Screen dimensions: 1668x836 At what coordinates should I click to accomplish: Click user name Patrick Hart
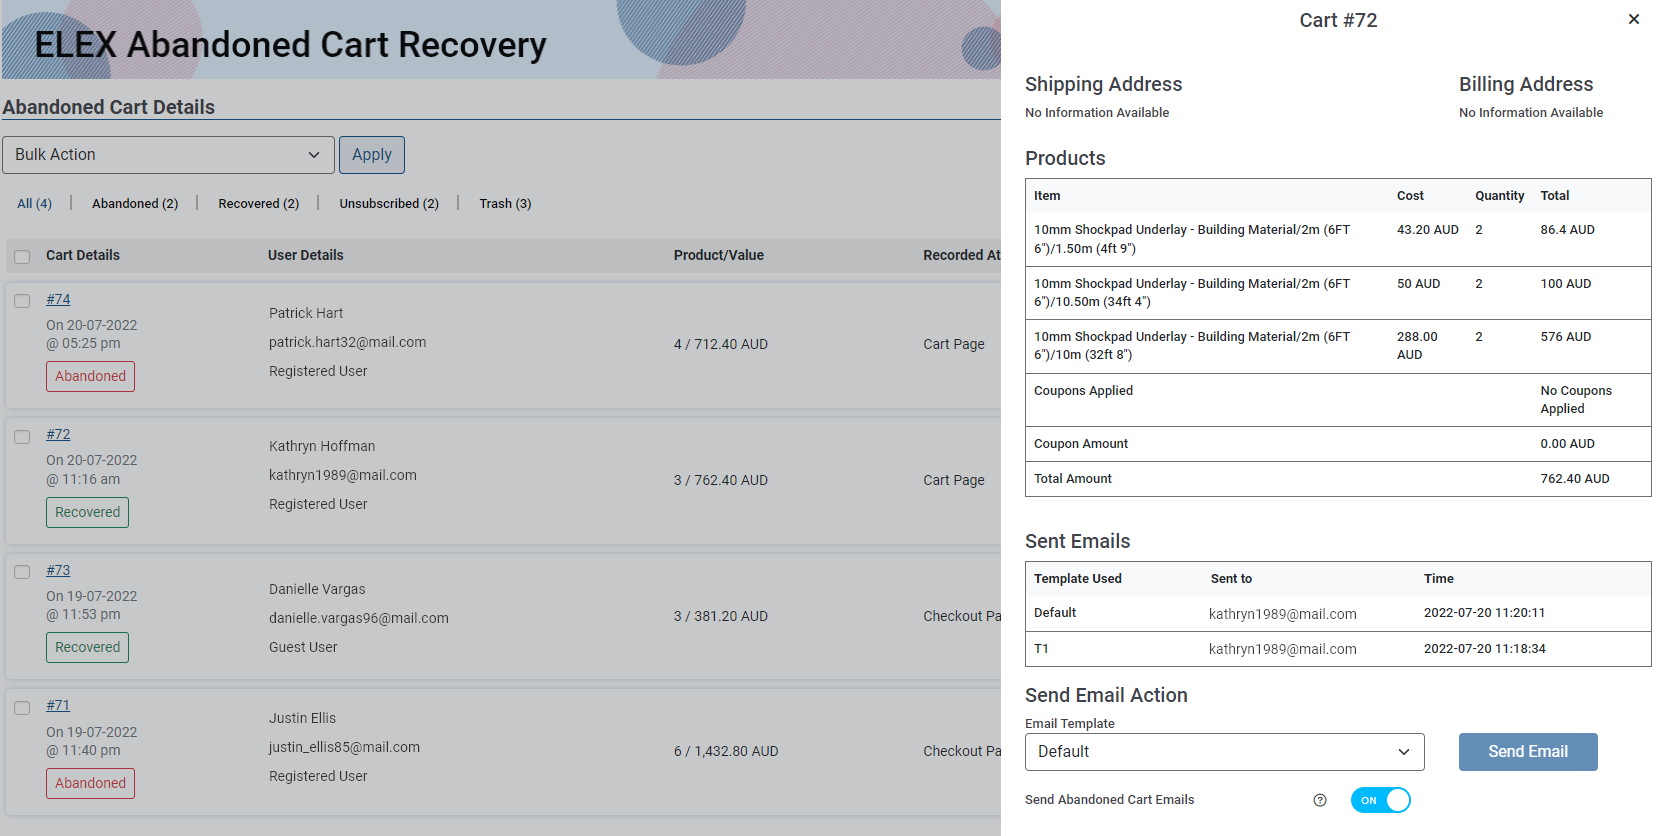point(306,313)
